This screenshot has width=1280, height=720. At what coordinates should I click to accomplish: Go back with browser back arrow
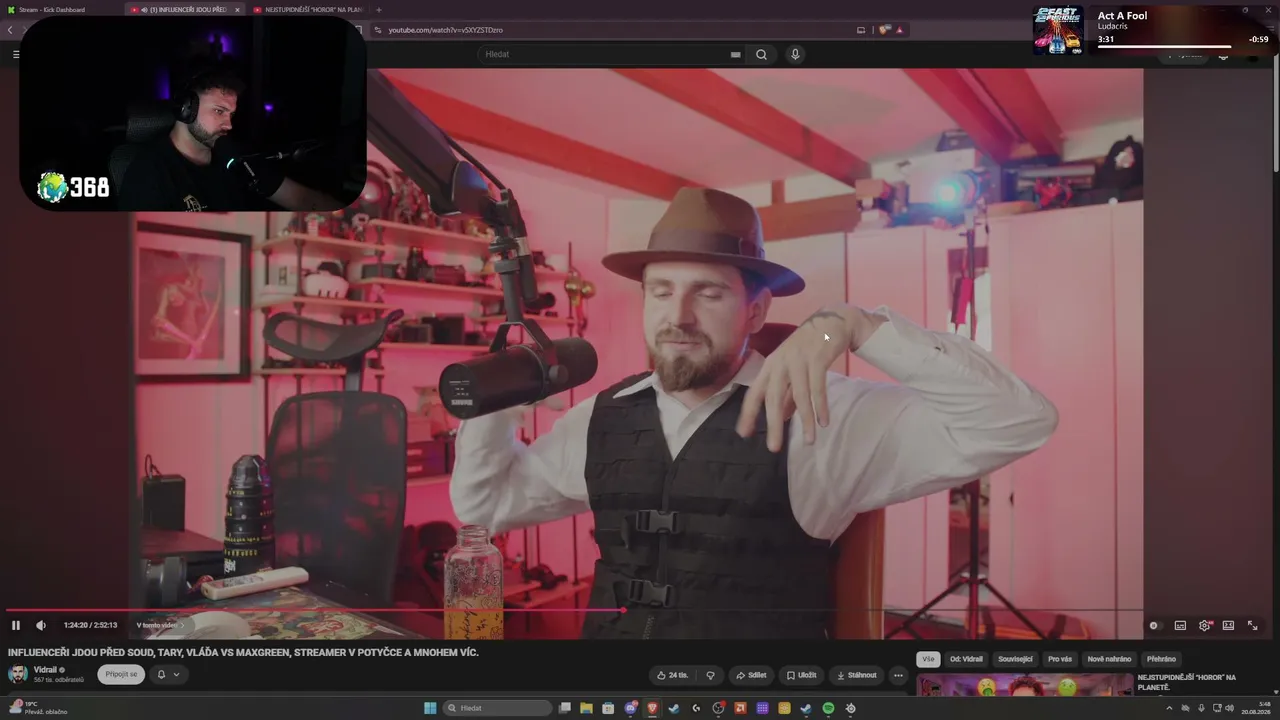click(x=10, y=30)
